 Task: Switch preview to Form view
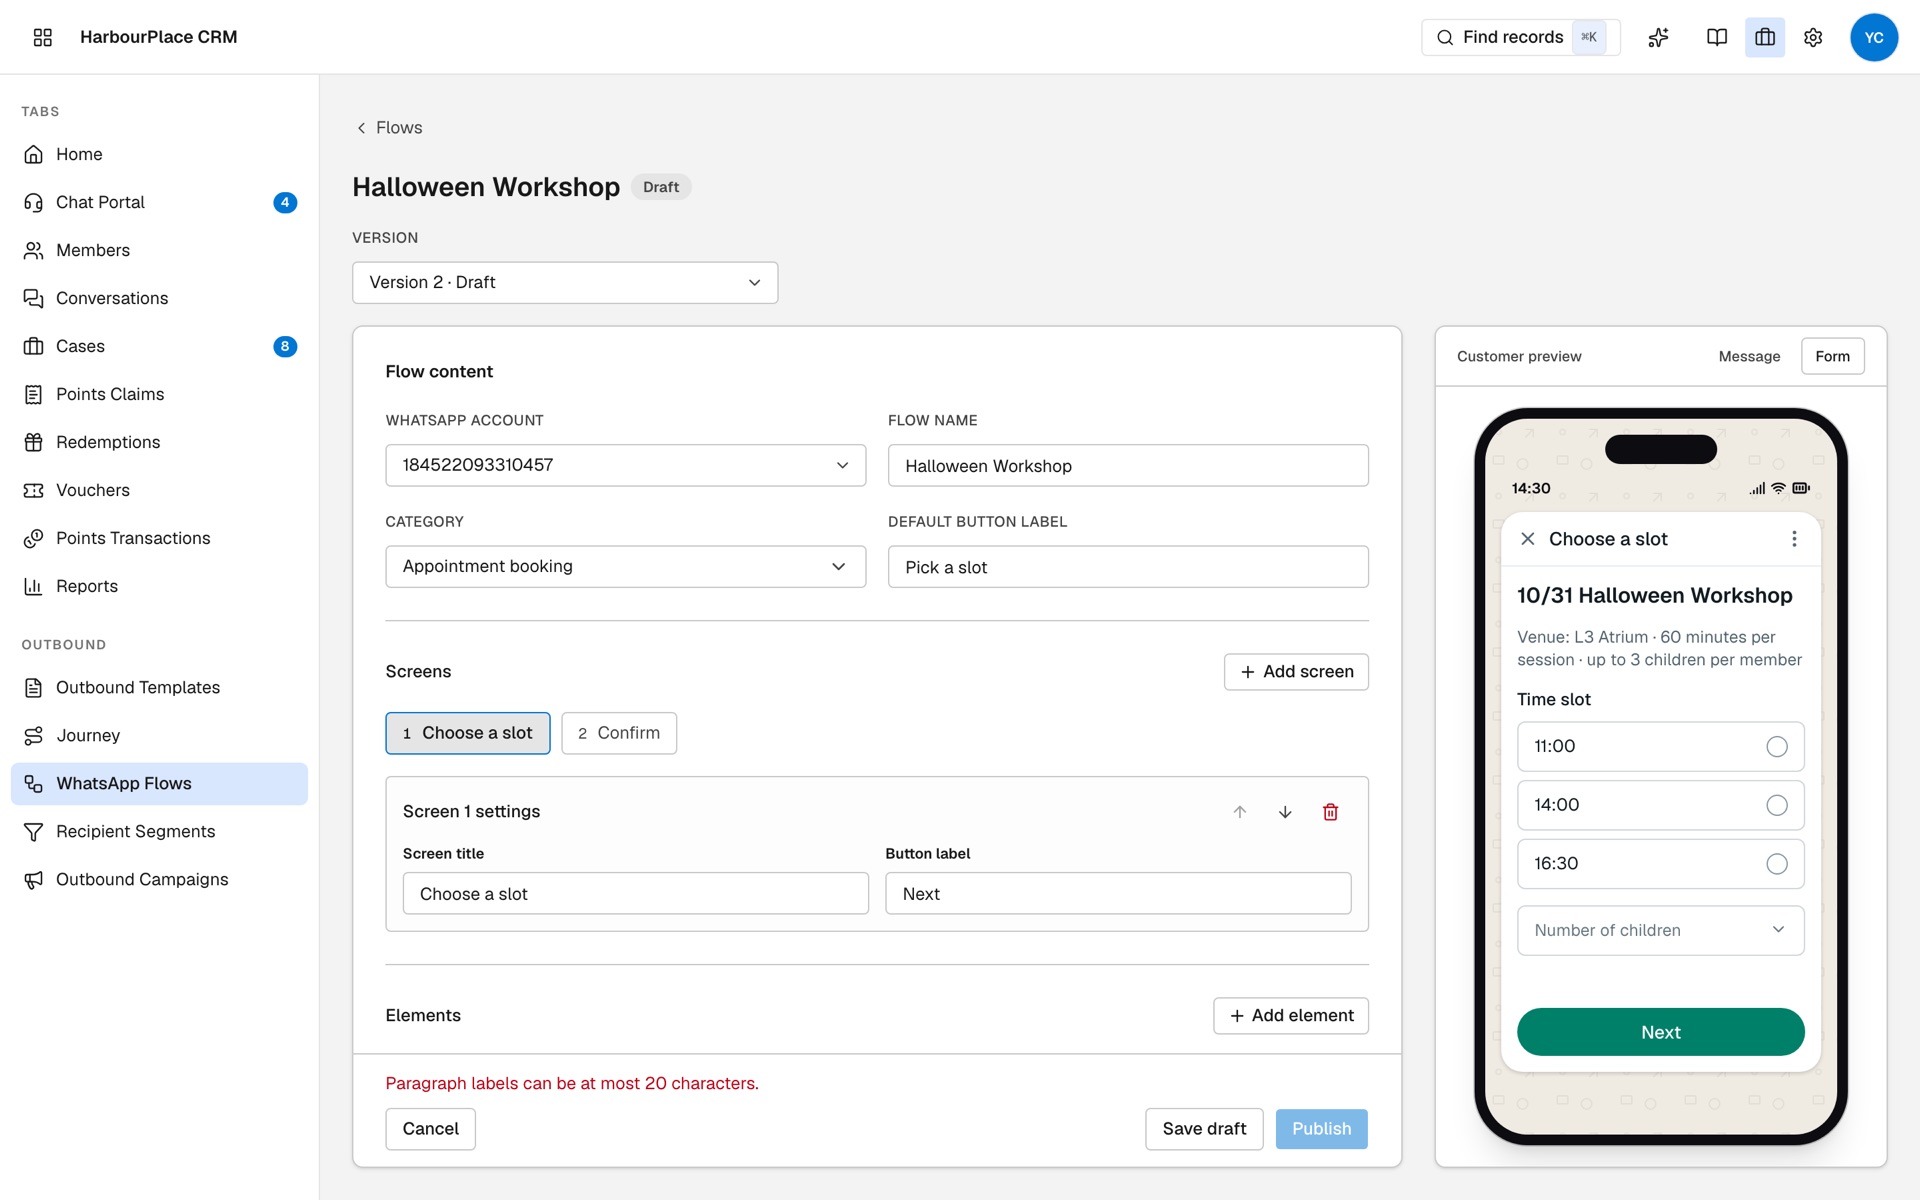[x=1832, y=356]
